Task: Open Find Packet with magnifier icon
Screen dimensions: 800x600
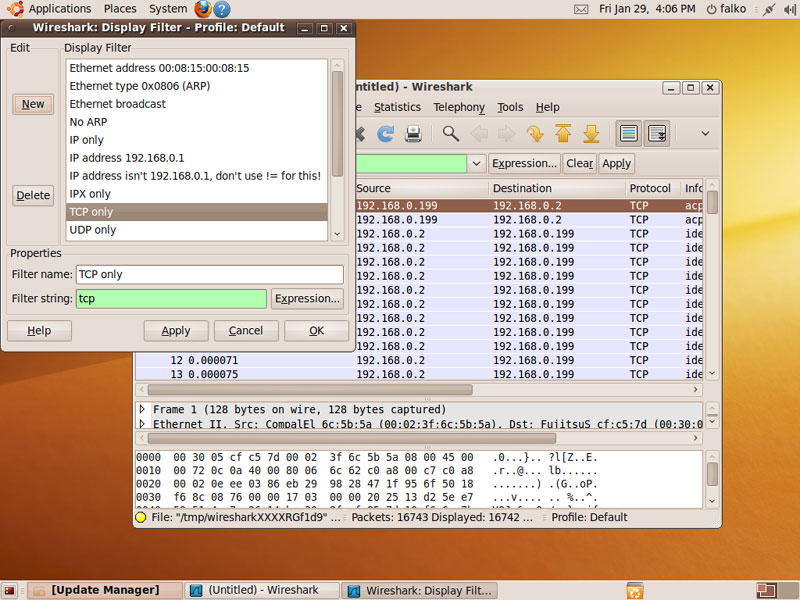Action: (451, 133)
